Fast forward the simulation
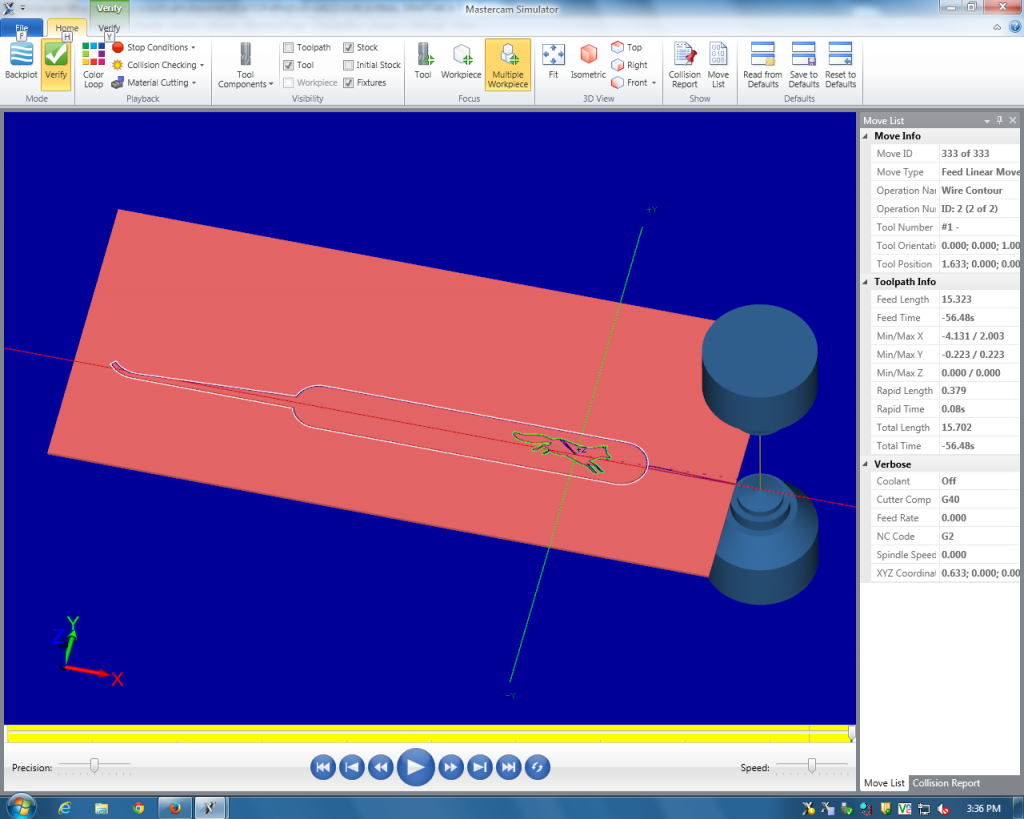Image resolution: width=1024 pixels, height=819 pixels. coord(451,767)
